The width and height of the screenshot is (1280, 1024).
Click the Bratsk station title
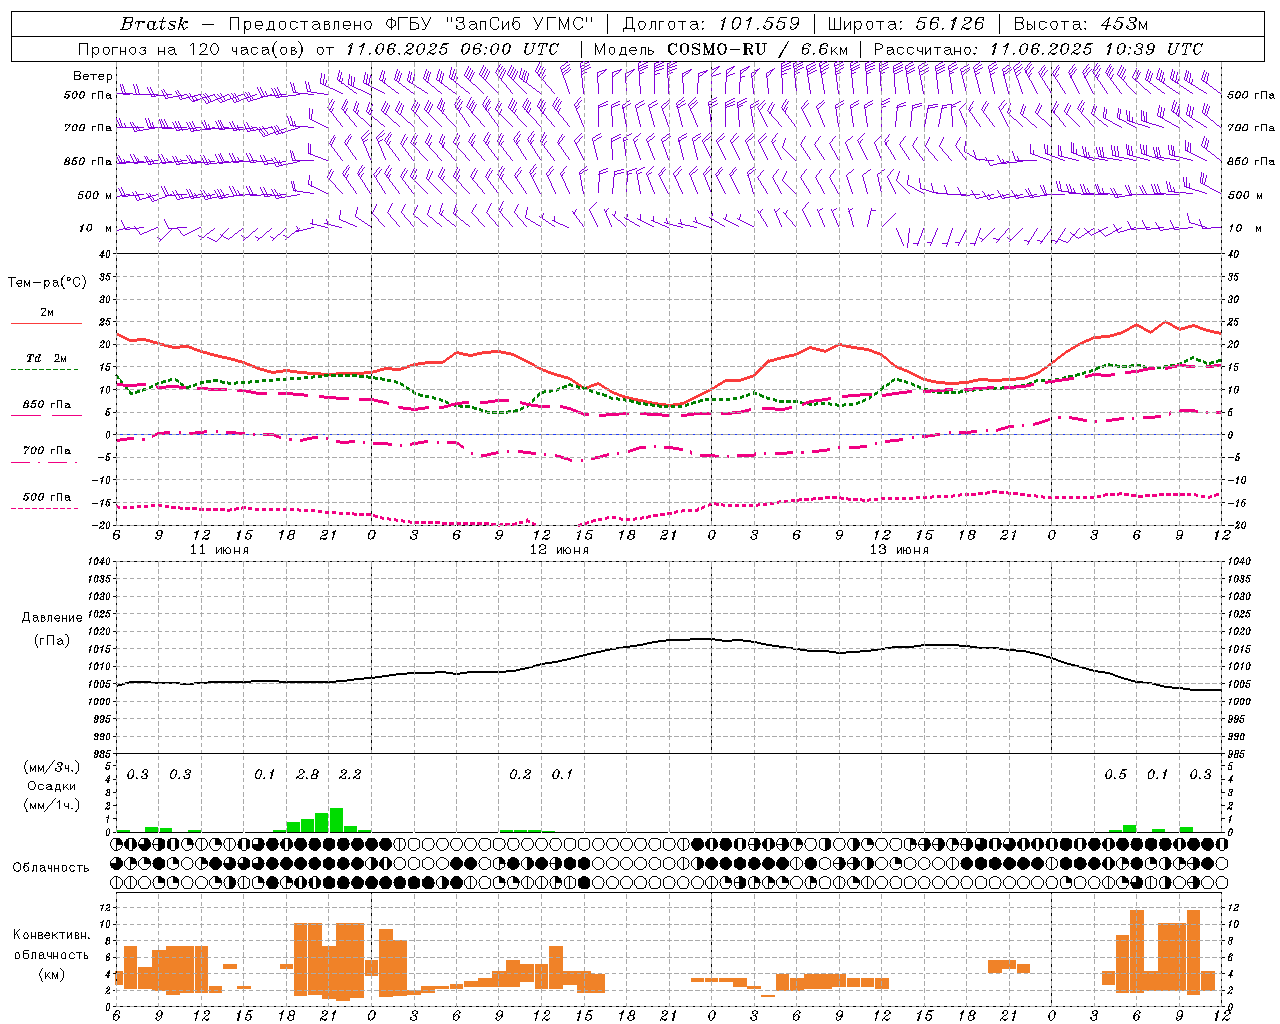click(154, 24)
